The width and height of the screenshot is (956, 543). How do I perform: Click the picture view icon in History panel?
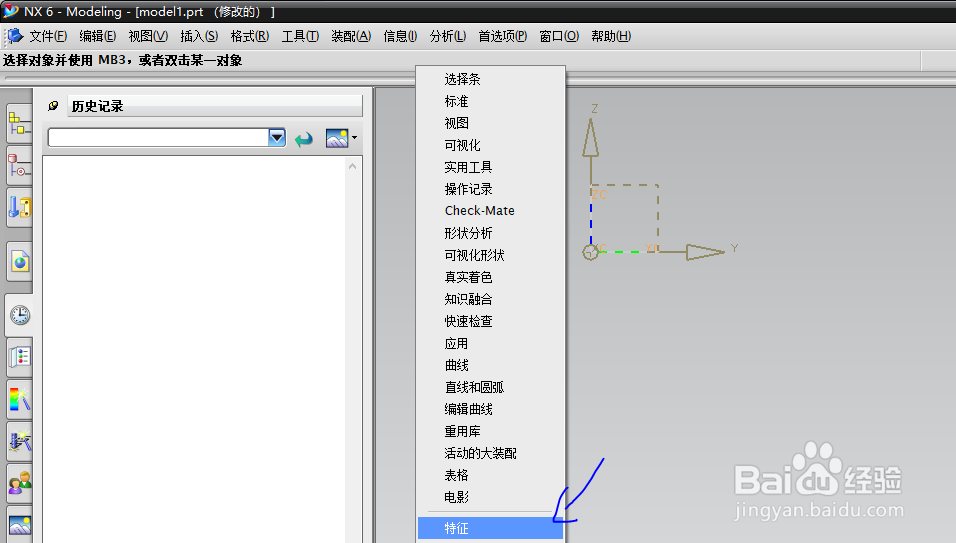tap(337, 138)
